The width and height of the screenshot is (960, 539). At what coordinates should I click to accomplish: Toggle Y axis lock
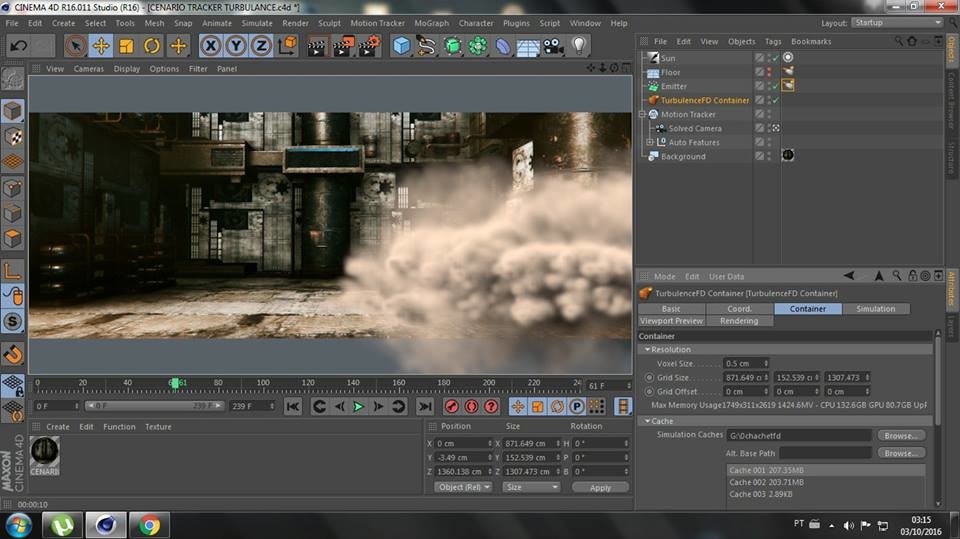(x=236, y=46)
